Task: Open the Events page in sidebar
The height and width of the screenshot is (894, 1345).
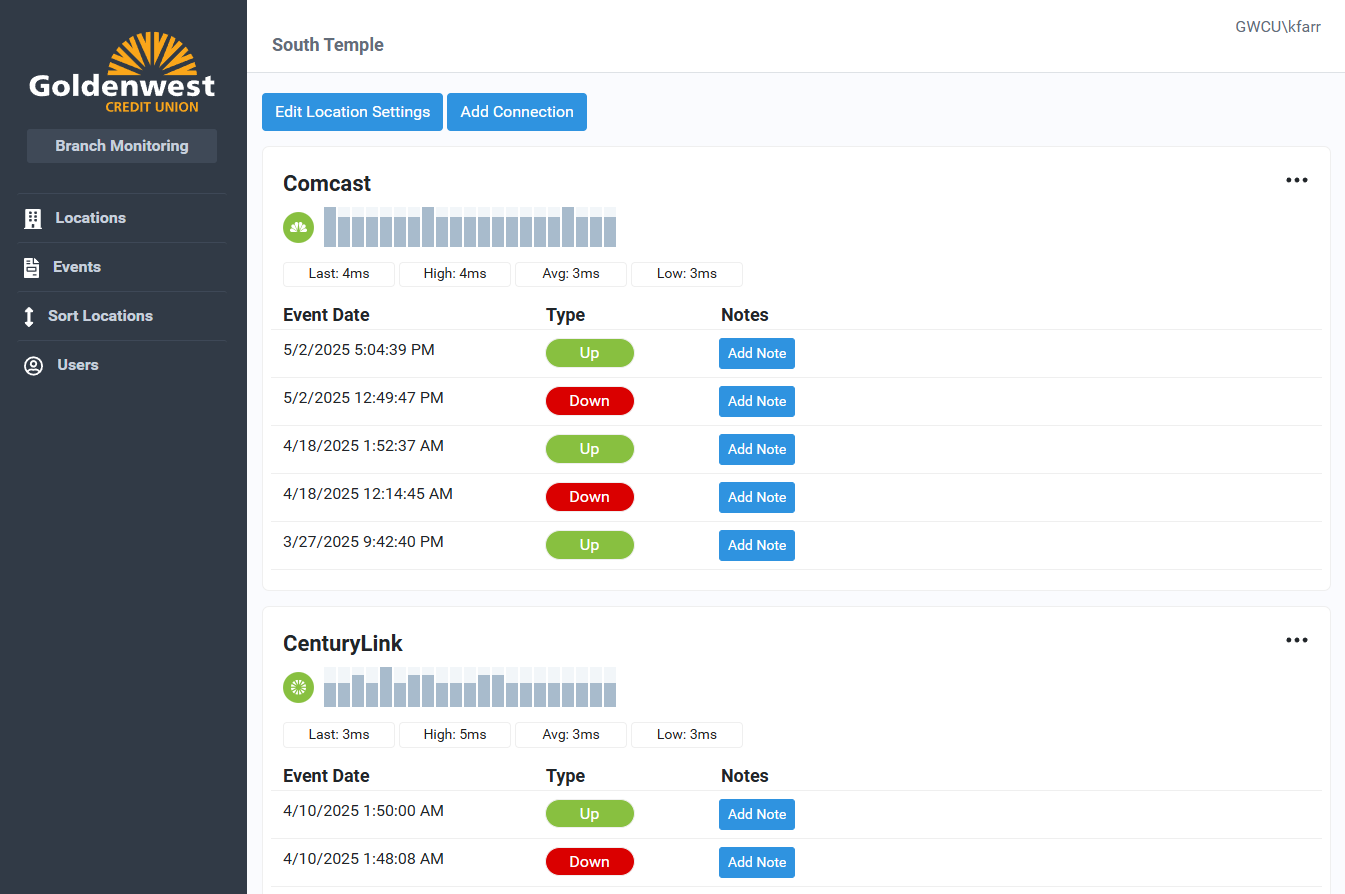Action: point(77,267)
